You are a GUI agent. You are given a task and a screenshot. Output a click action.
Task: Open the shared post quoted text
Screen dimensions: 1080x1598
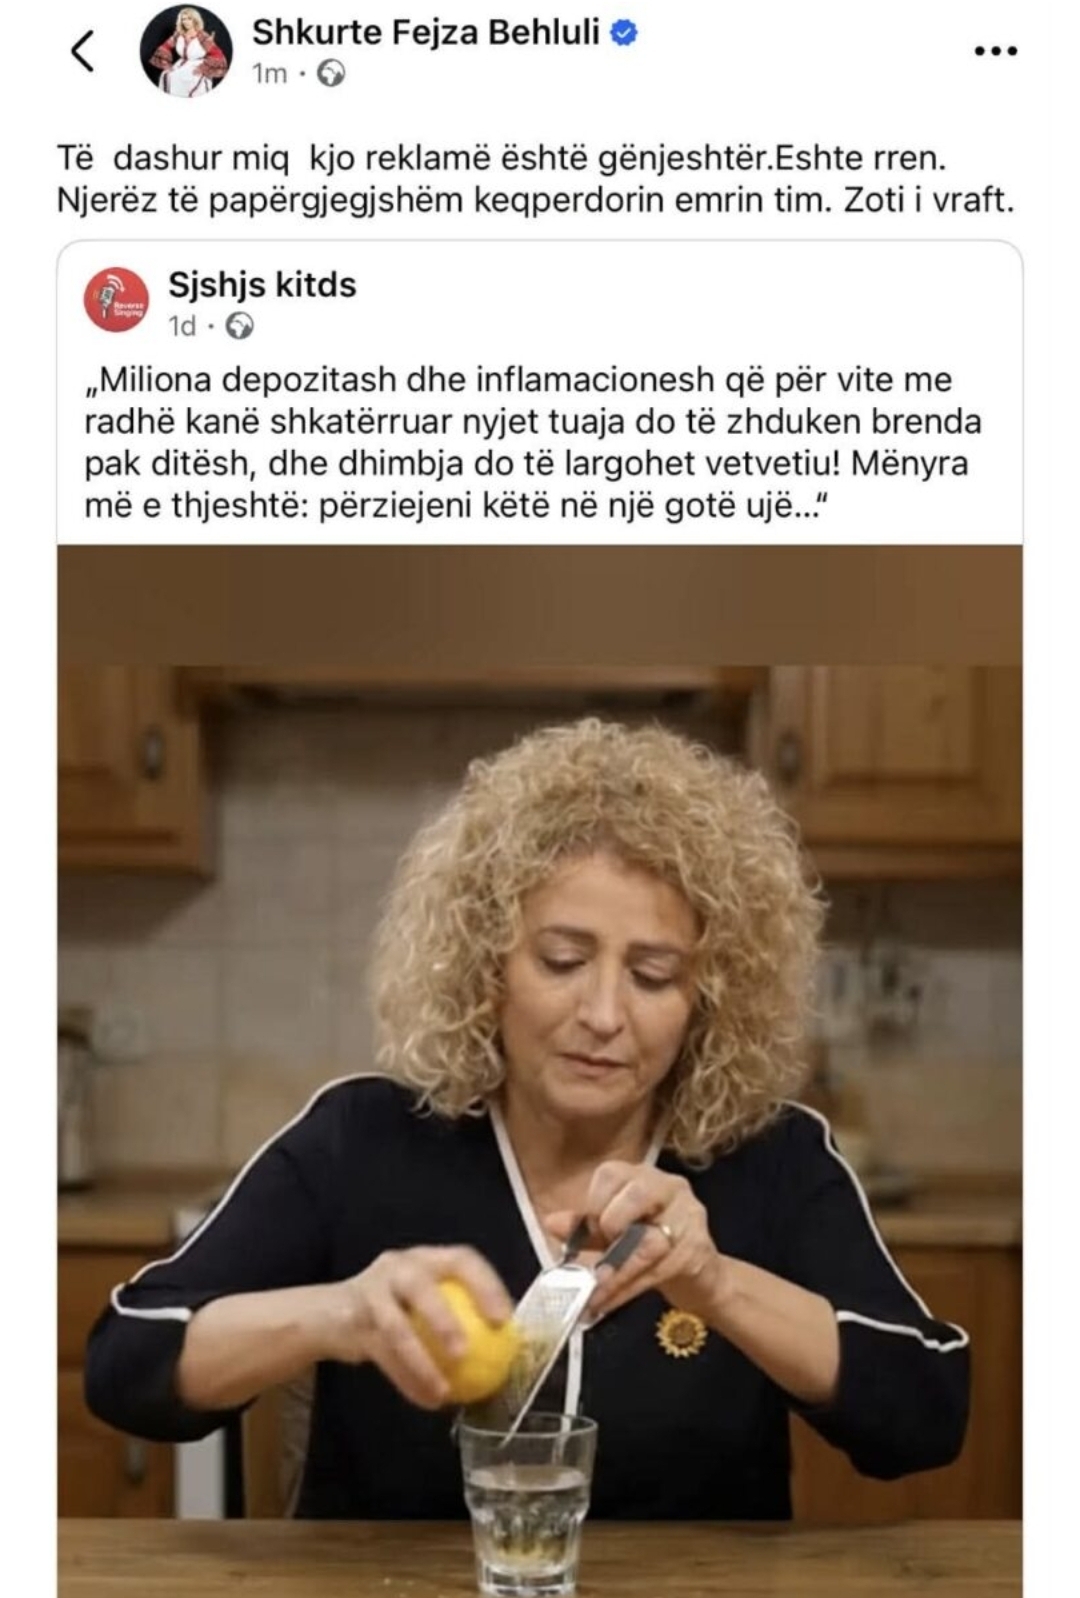tap(533, 443)
